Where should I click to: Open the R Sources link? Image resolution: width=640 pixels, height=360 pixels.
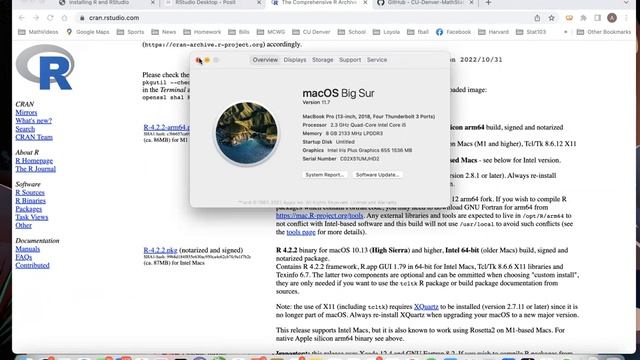tap(30, 193)
